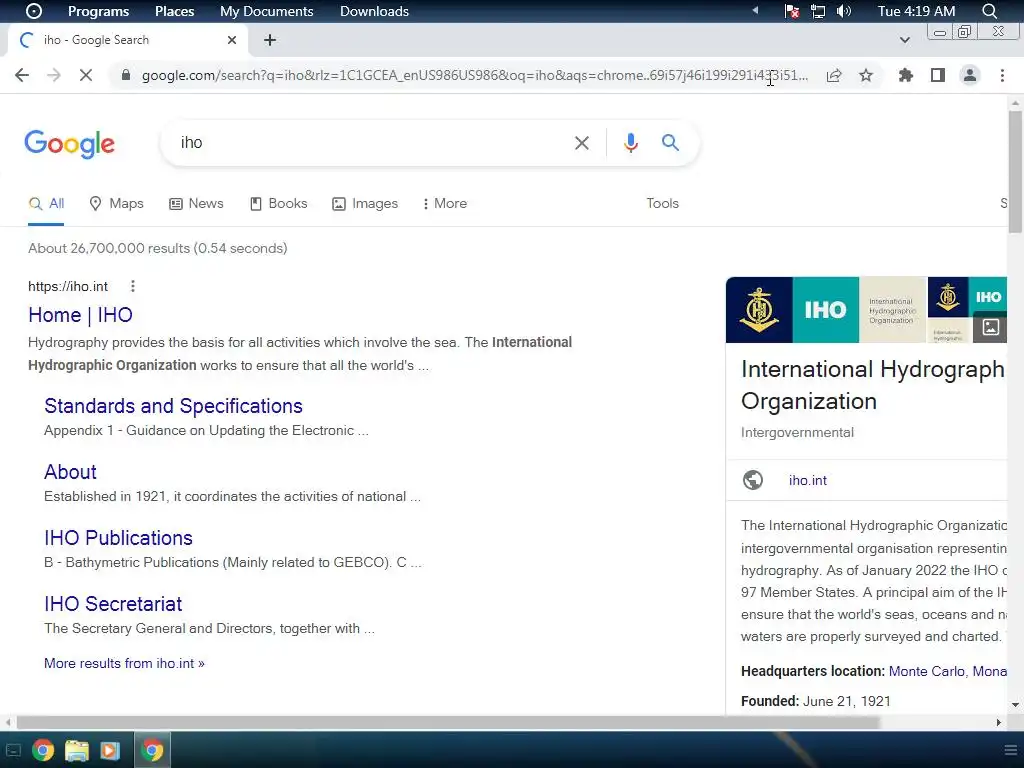This screenshot has width=1024, height=768.
Task: Open the media player icon in taskbar
Action: (x=110, y=750)
